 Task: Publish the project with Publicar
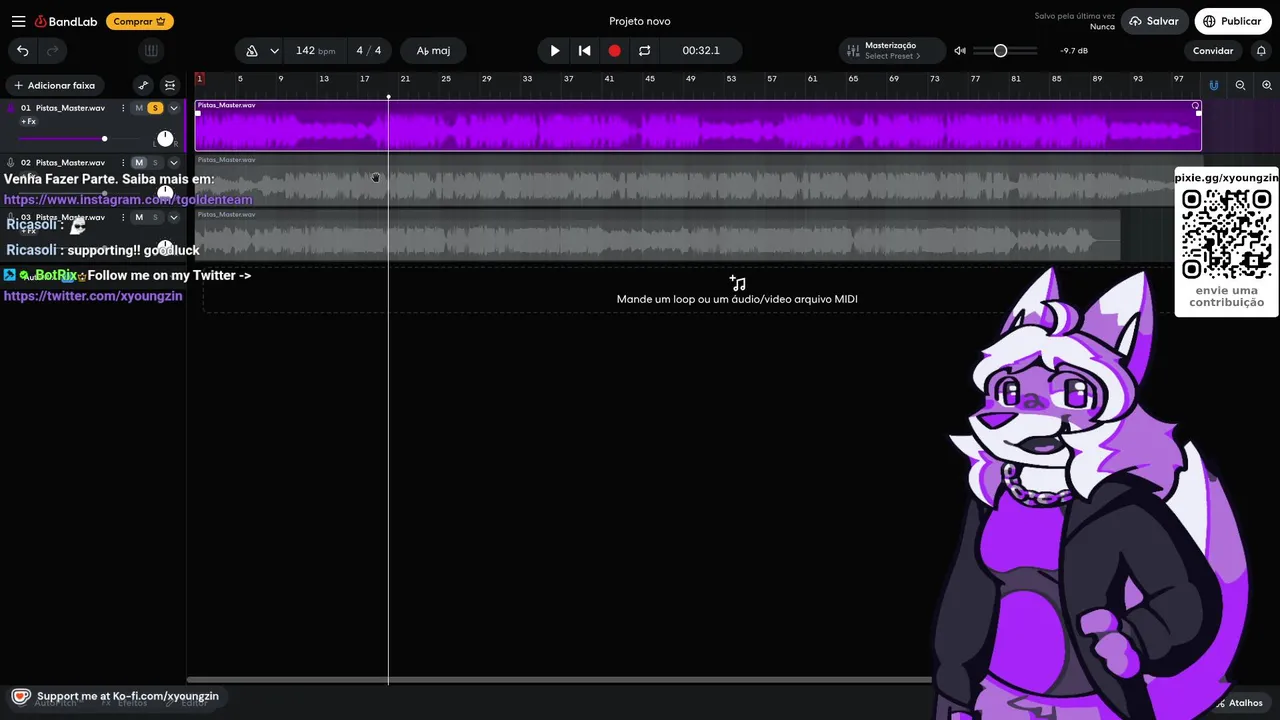pos(1232,21)
